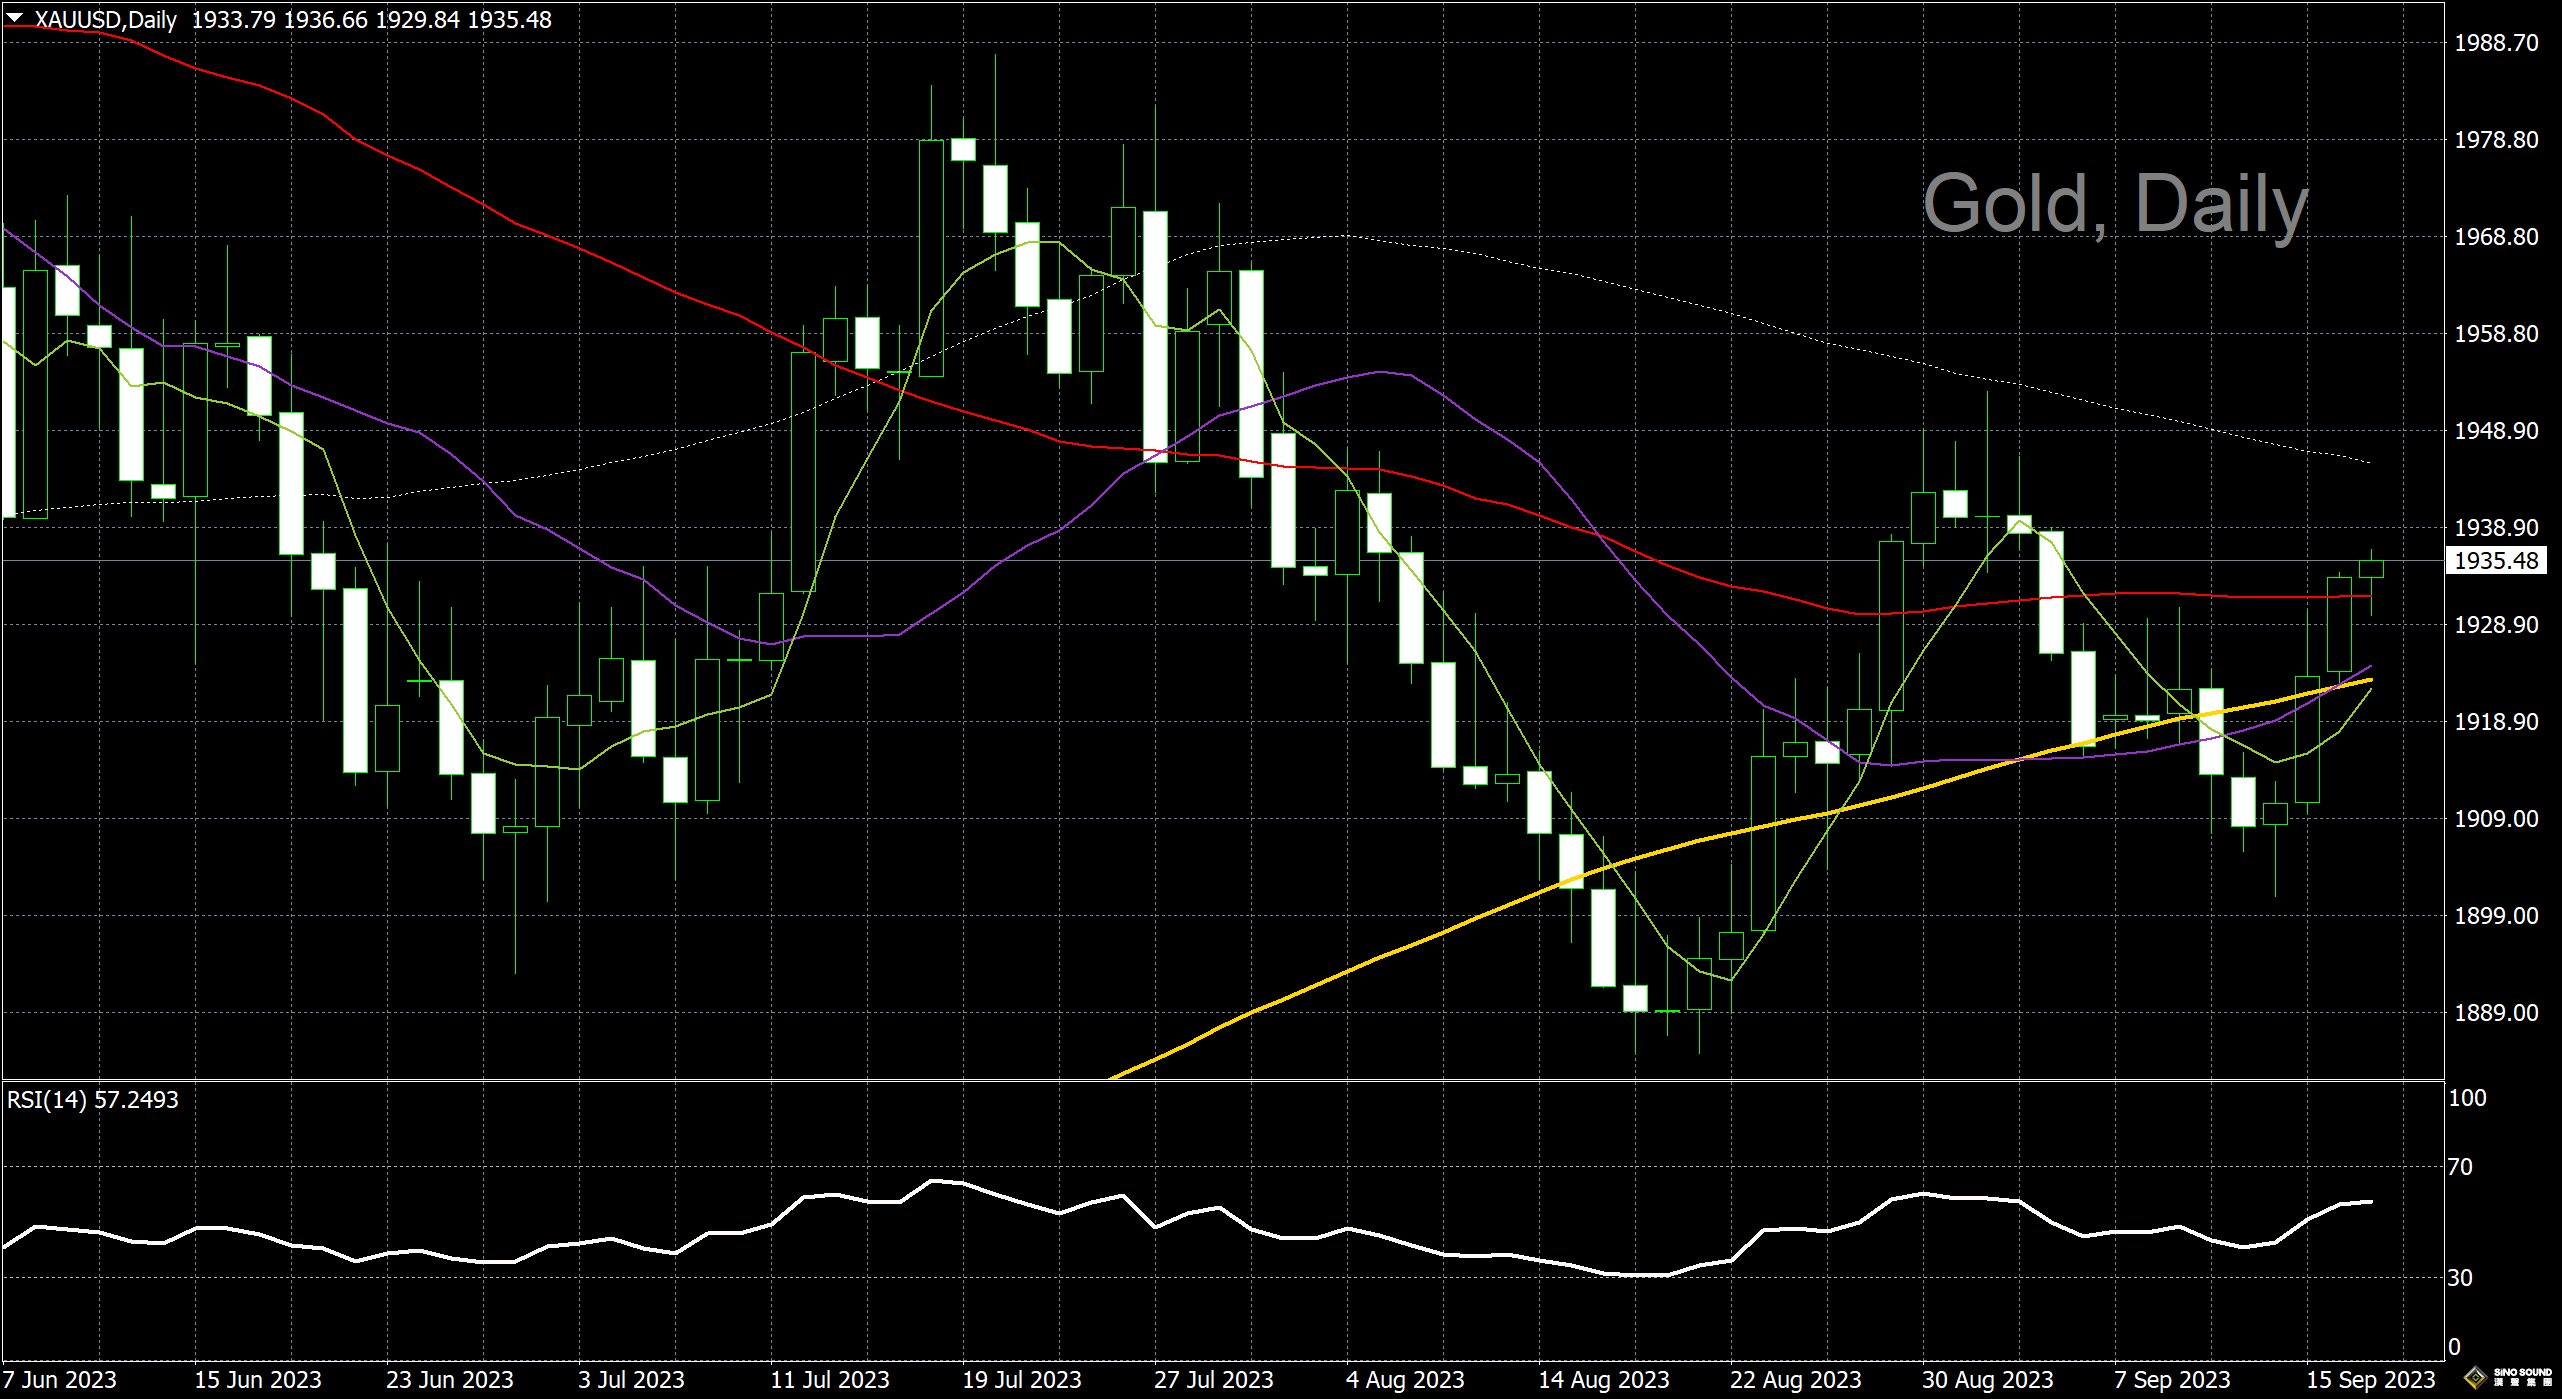Click the dropdown triangle beside XAUUSD,Daily
The height and width of the screenshot is (1399, 2562).
[x=15, y=17]
